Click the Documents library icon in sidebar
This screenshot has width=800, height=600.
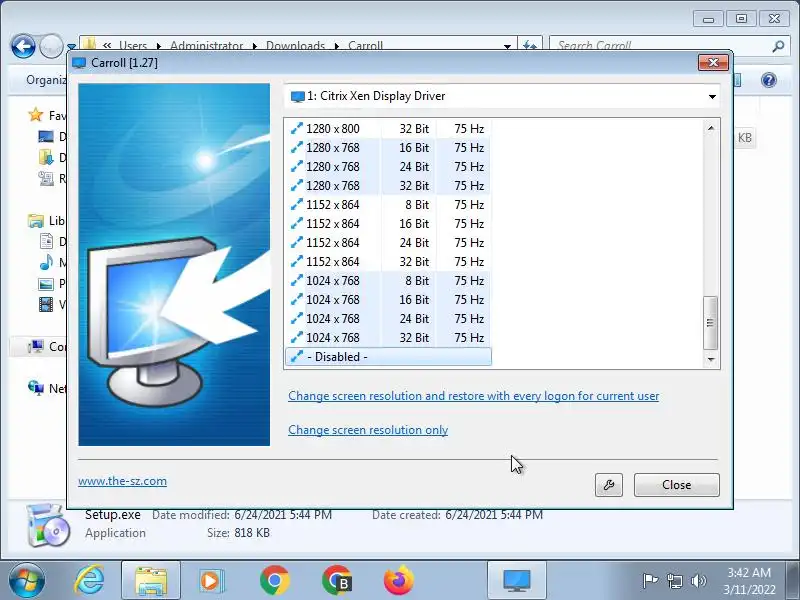[46, 241]
